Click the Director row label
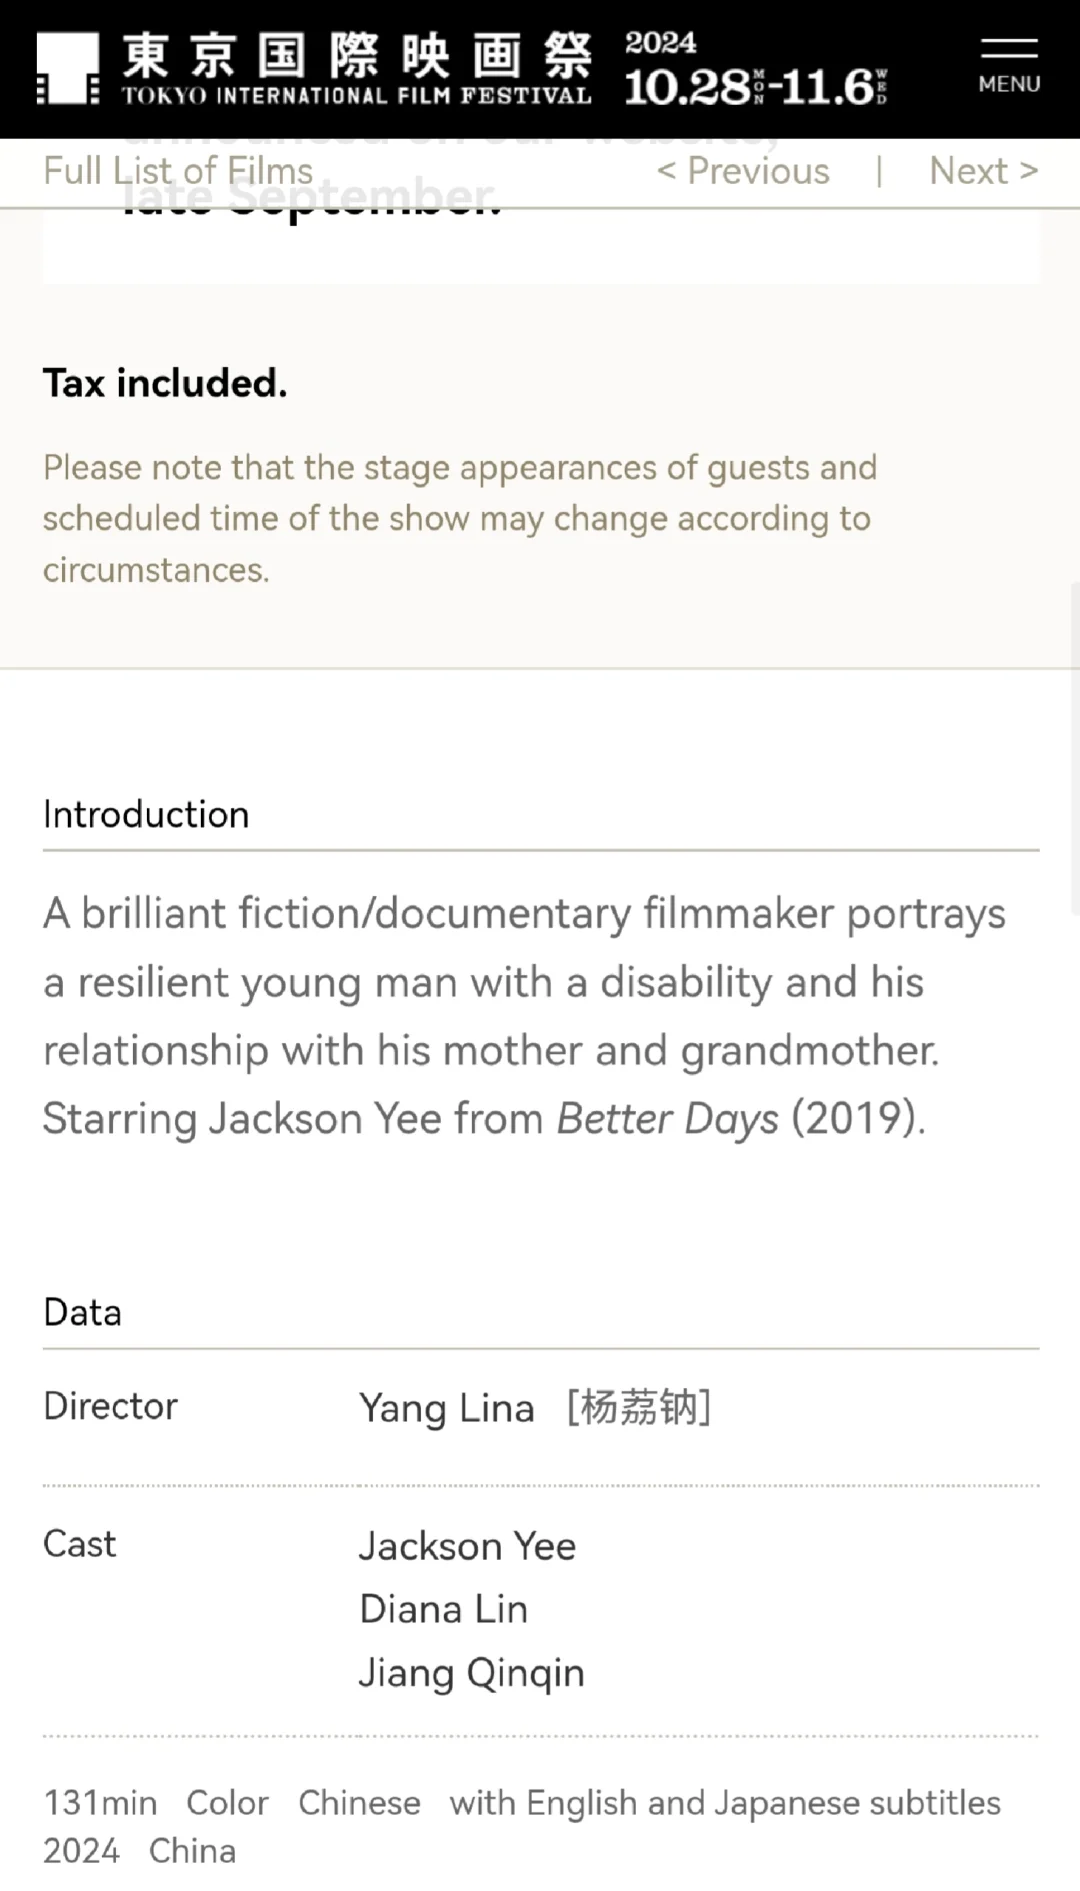 point(110,1407)
